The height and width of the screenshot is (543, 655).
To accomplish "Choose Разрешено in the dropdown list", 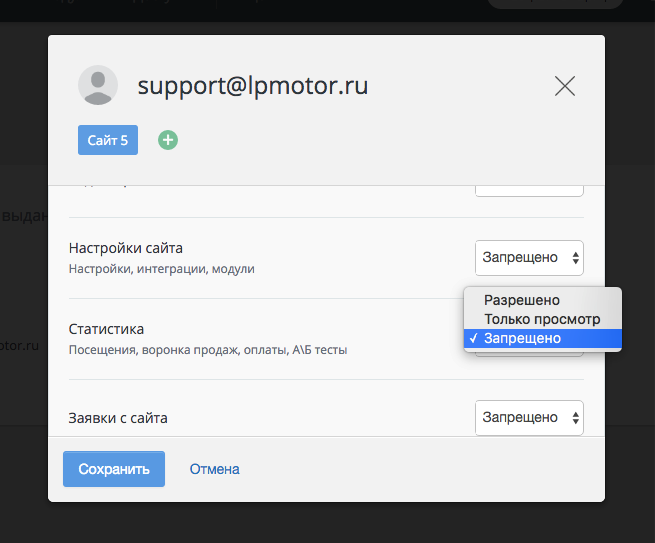I will (543, 300).
